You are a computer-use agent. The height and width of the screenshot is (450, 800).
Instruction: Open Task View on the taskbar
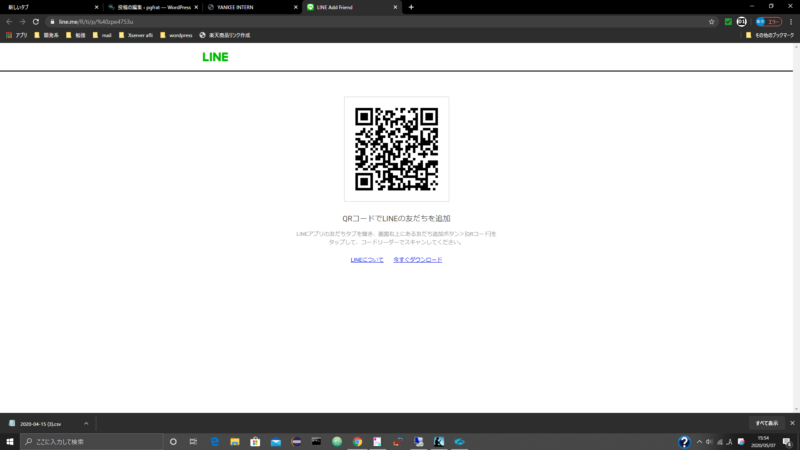[193, 441]
